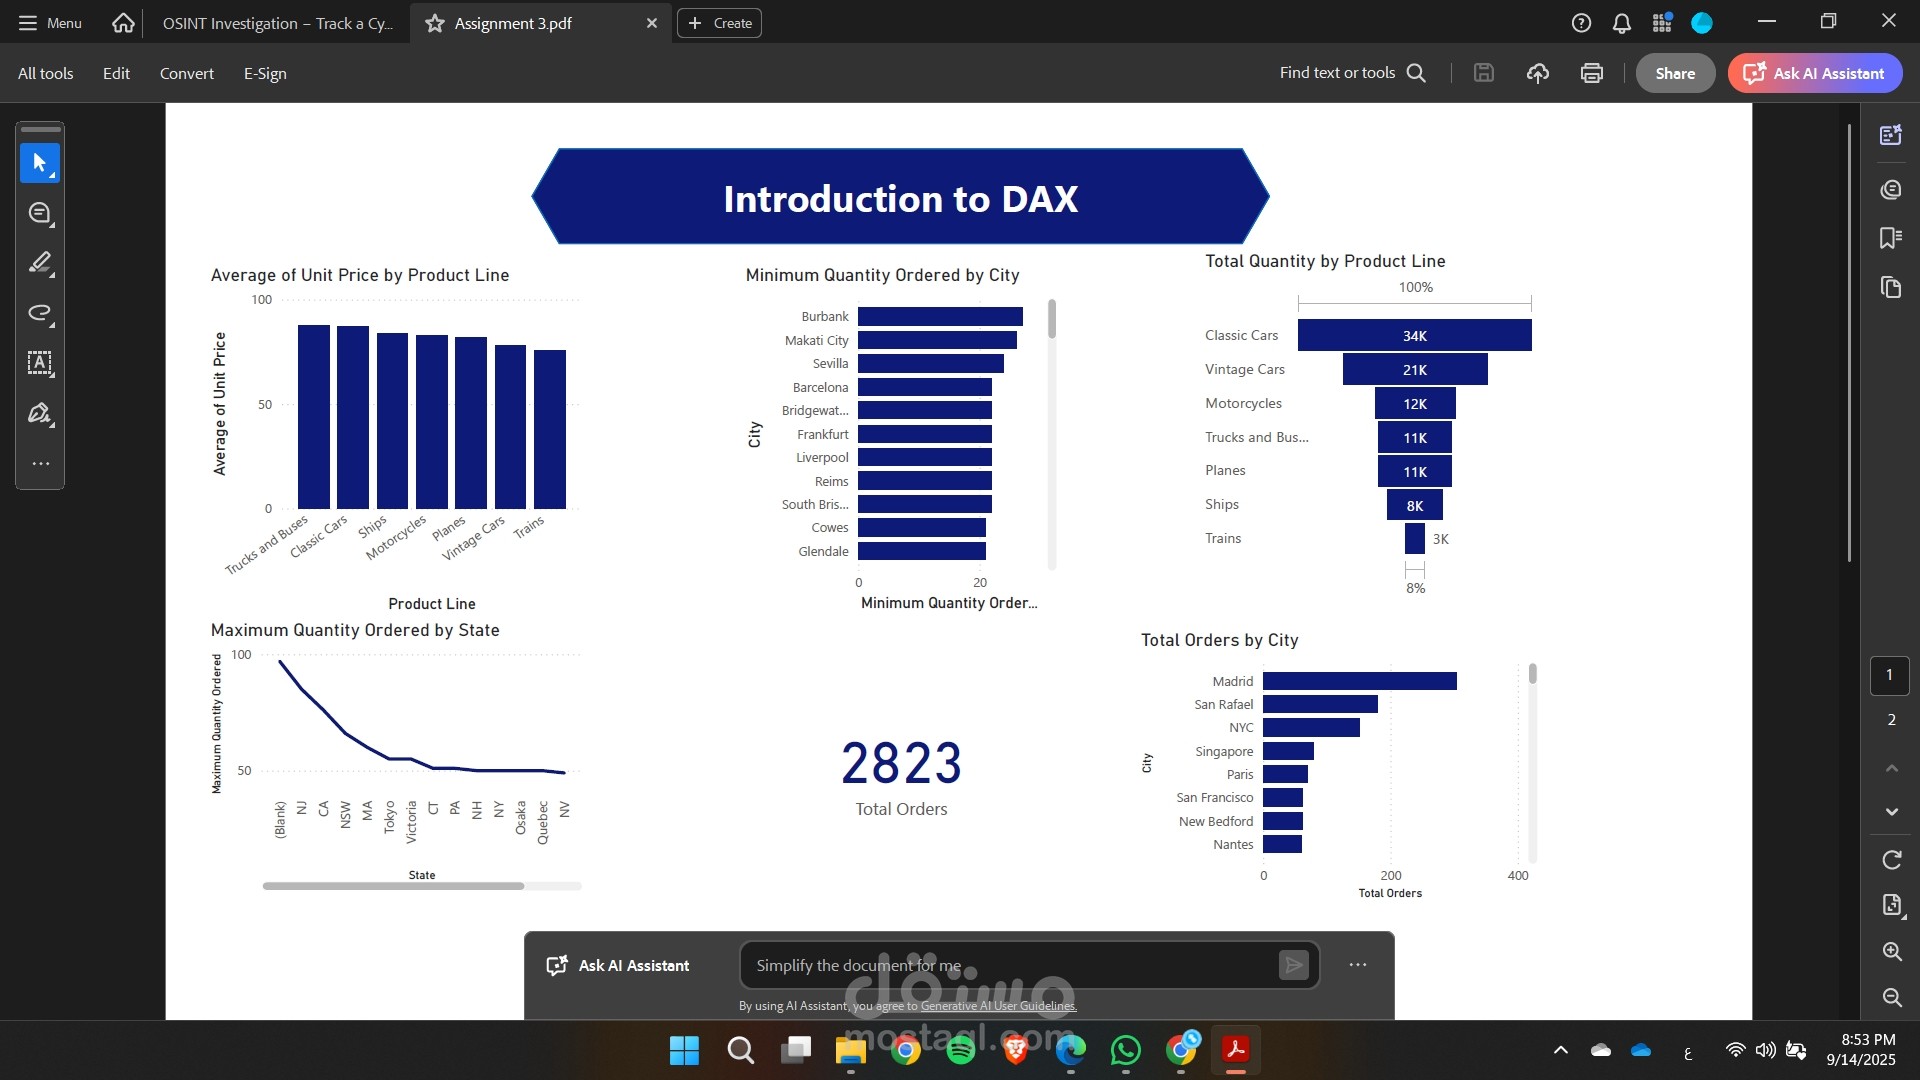The image size is (1920, 1080).
Task: Star the Assignment 3.pdf tab
Action: [x=434, y=23]
